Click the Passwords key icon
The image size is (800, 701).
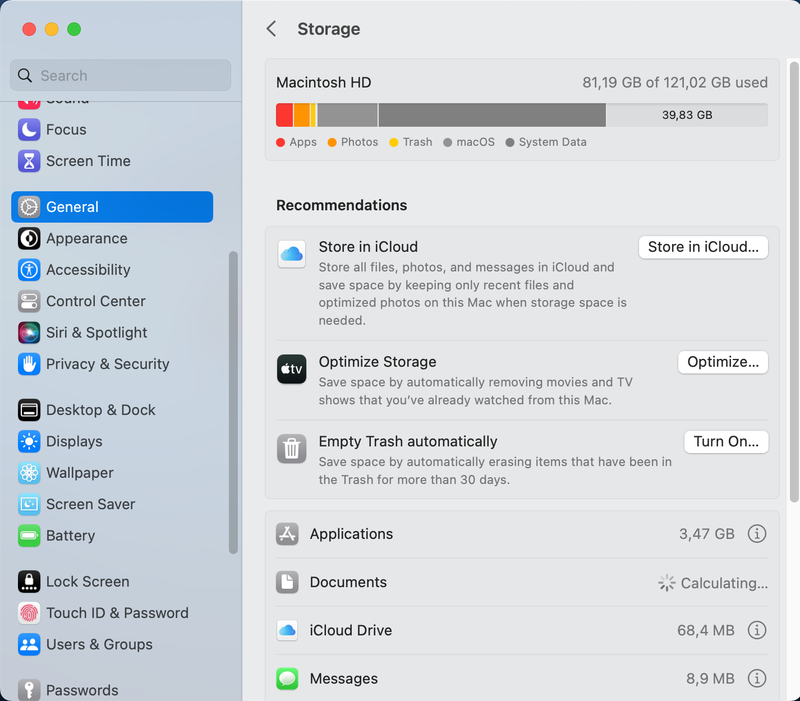point(29,690)
